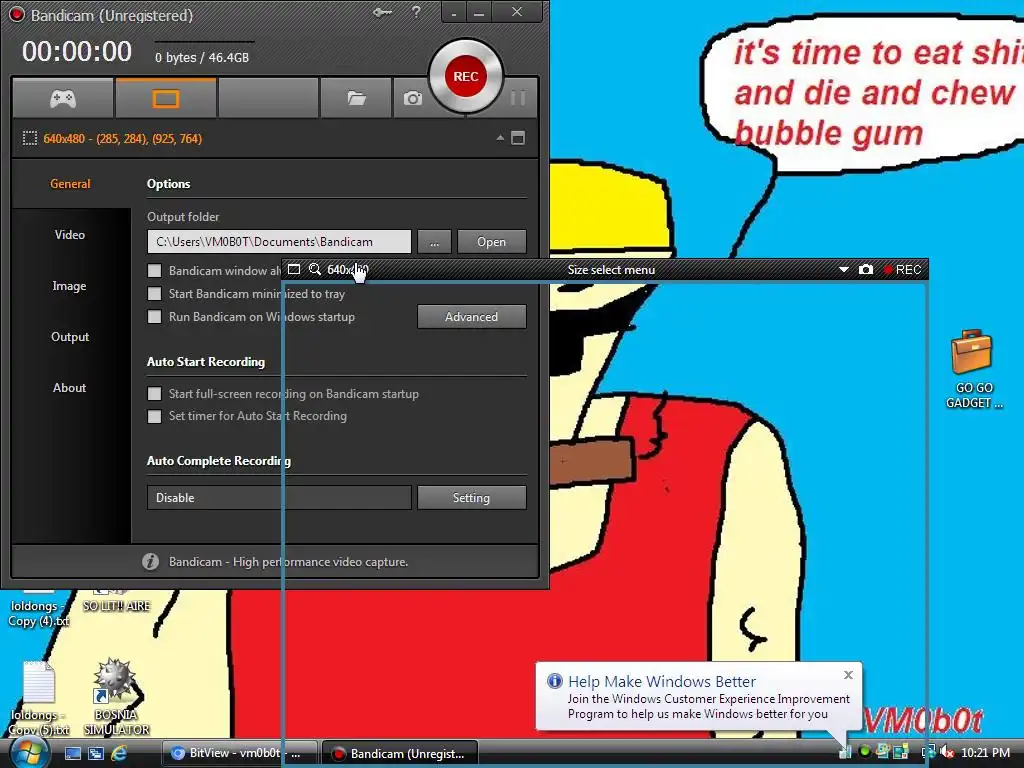
Task: Open the output folder icon in Bandicam toolbar
Action: [x=356, y=99]
